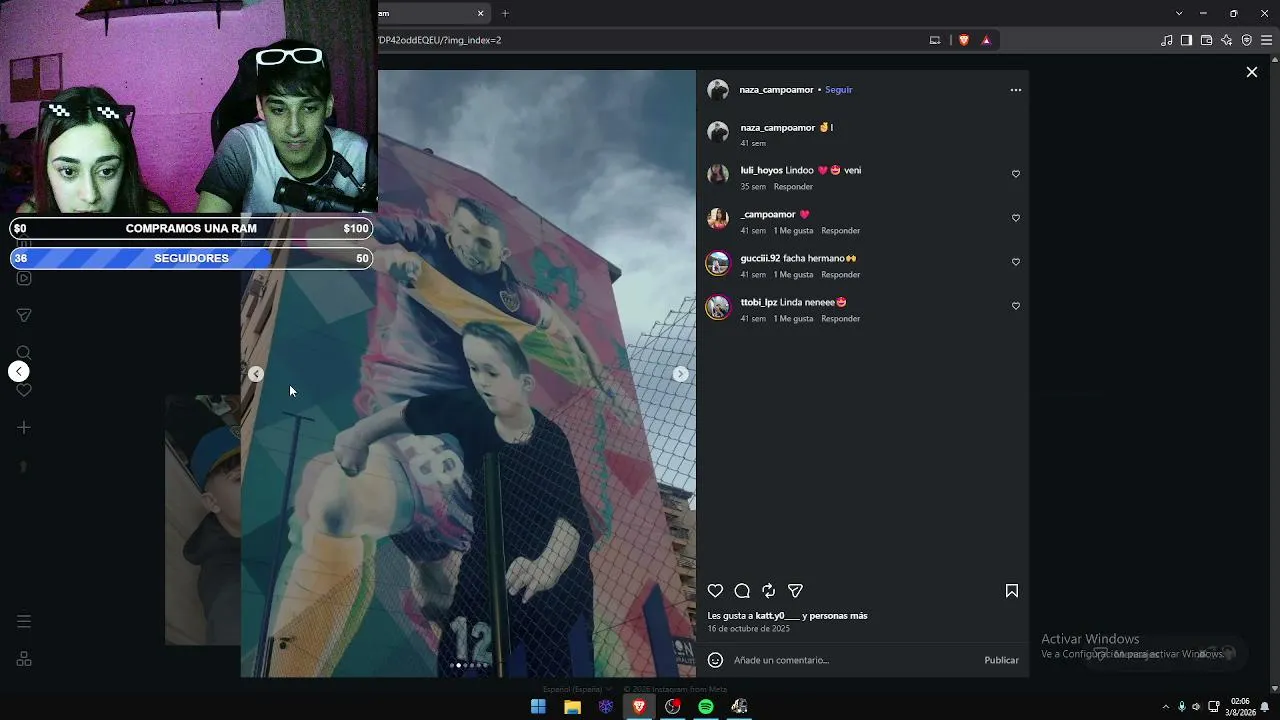
Task: Reply to the _campoamor comment
Action: point(840,231)
